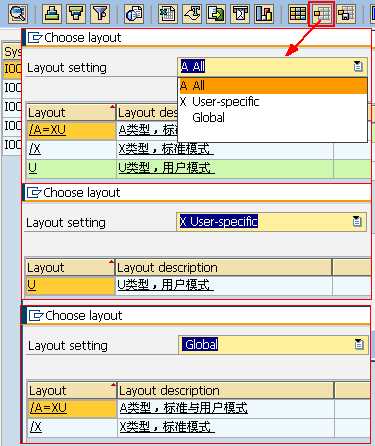The height and width of the screenshot is (446, 375).
Task: Open the ABC analysis graphic icon
Action: 264,13
